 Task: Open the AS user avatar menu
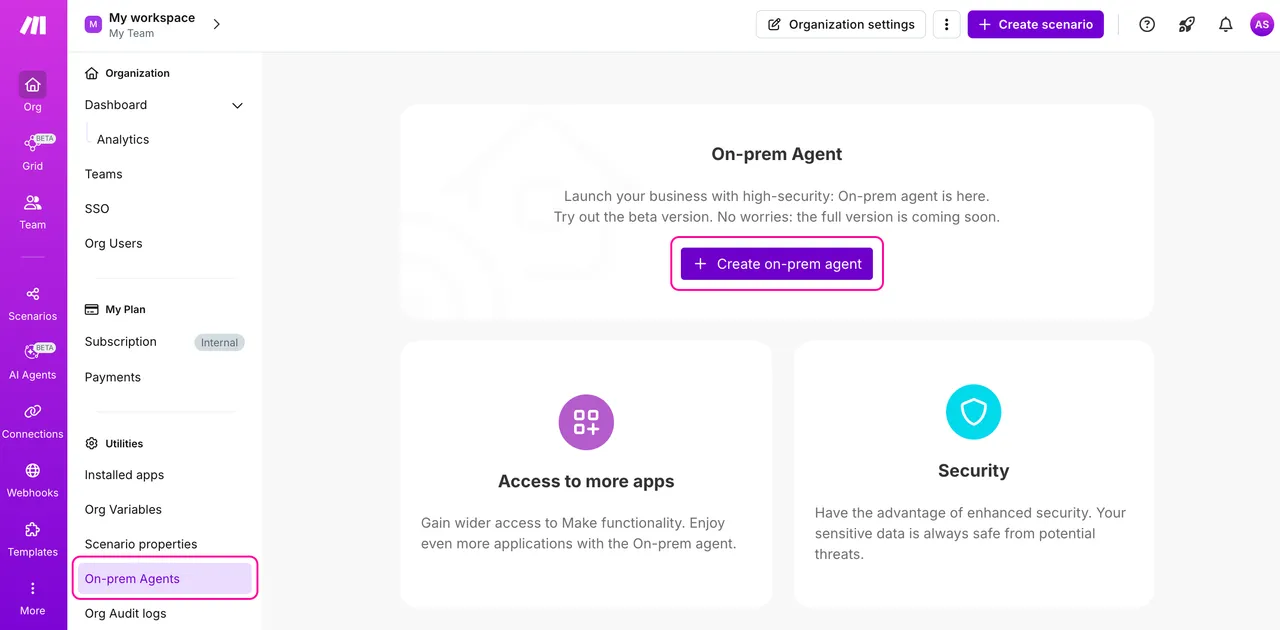pyautogui.click(x=1262, y=25)
